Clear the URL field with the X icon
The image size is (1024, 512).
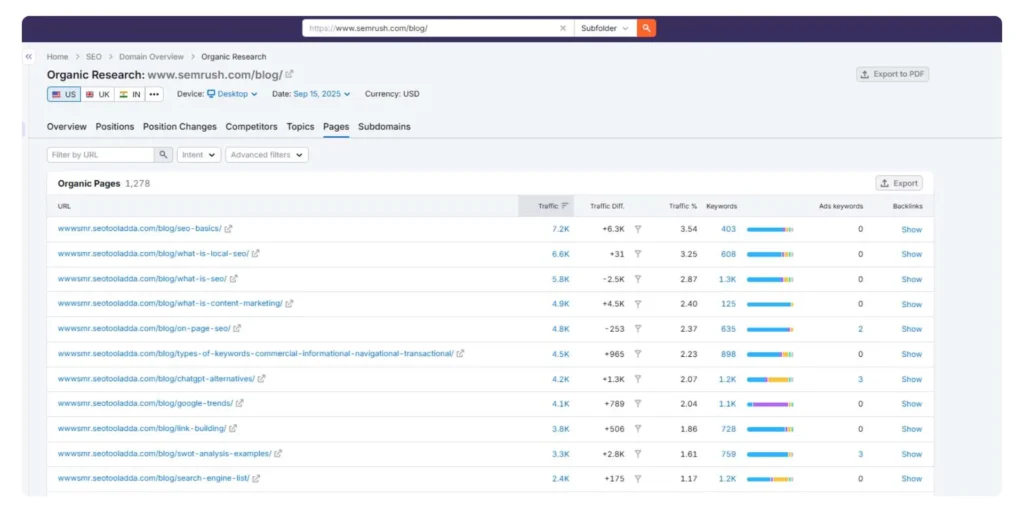click(563, 28)
